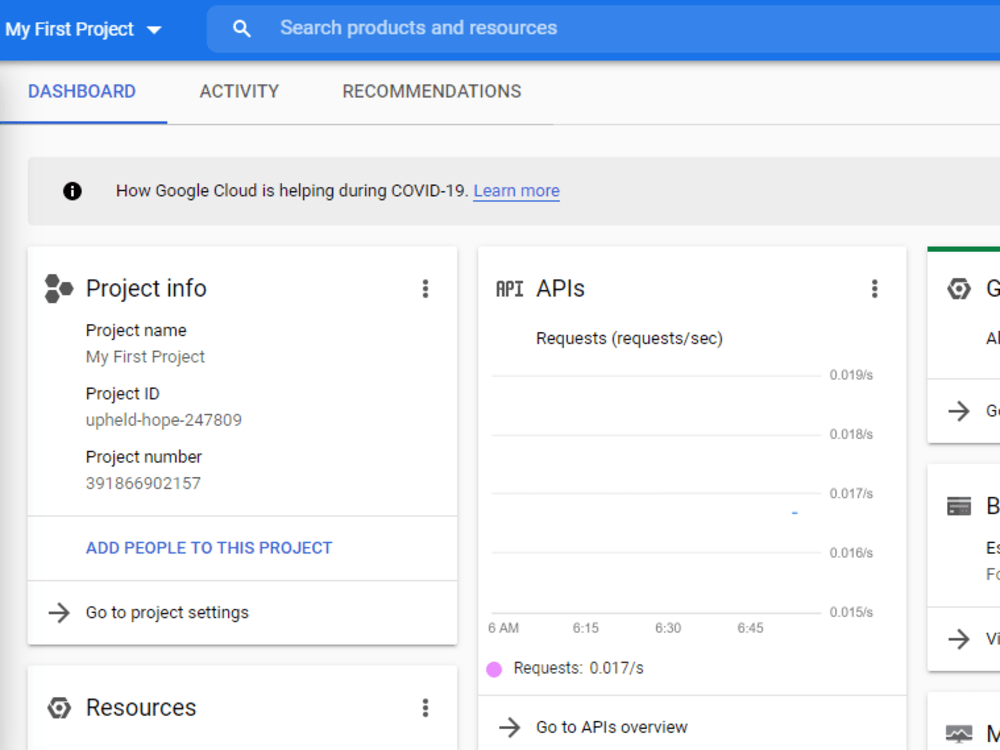This screenshot has height=750, width=1000.
Task: Click the Monitoring chart icon
Action: (958, 731)
